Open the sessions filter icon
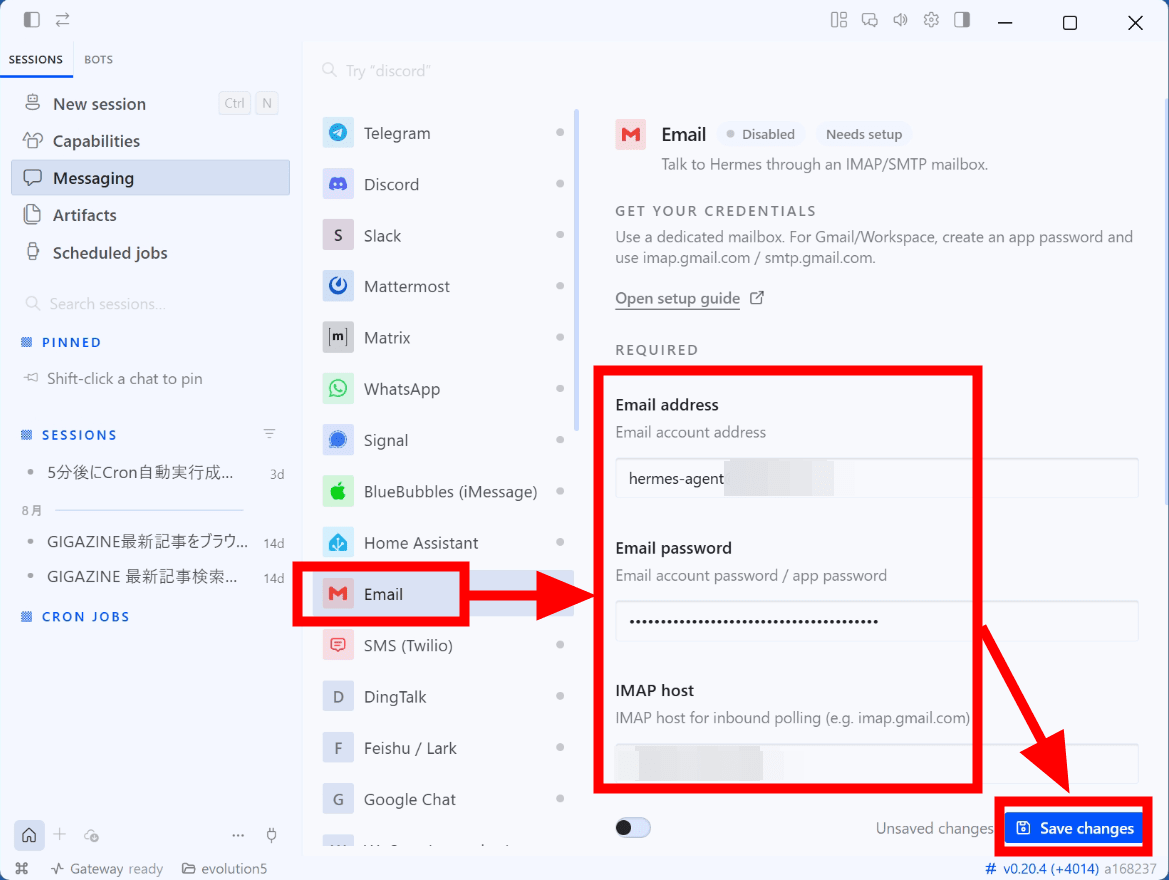This screenshot has height=880, width=1169. (x=270, y=434)
